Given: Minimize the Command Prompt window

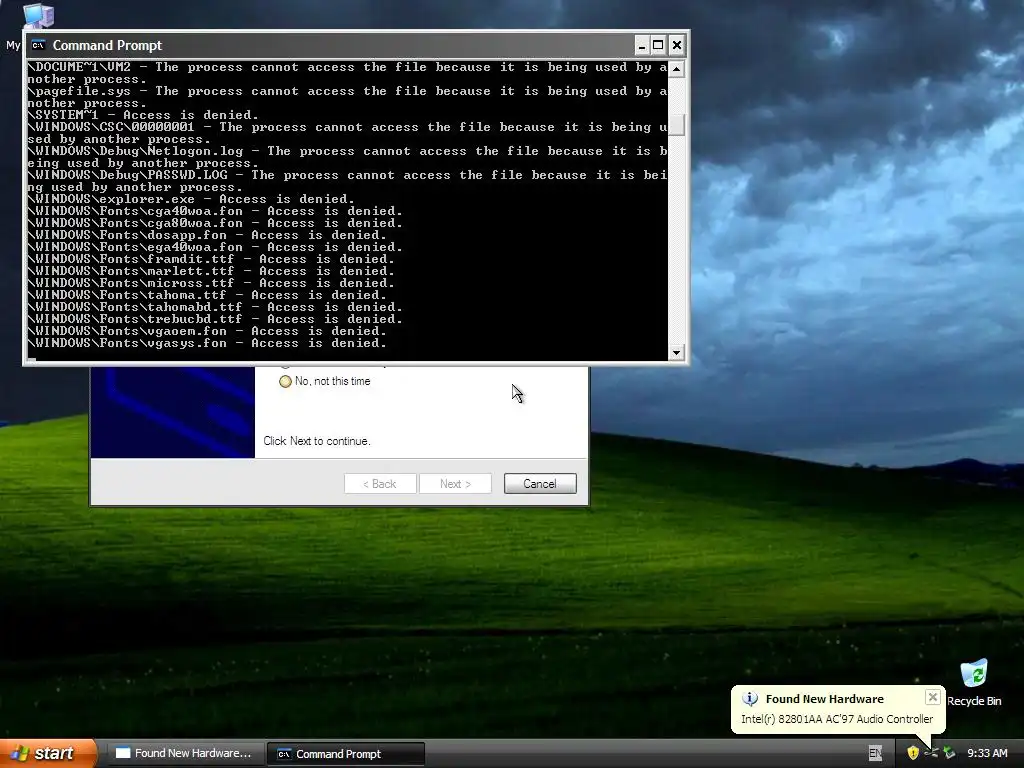Looking at the screenshot, I should 642,45.
